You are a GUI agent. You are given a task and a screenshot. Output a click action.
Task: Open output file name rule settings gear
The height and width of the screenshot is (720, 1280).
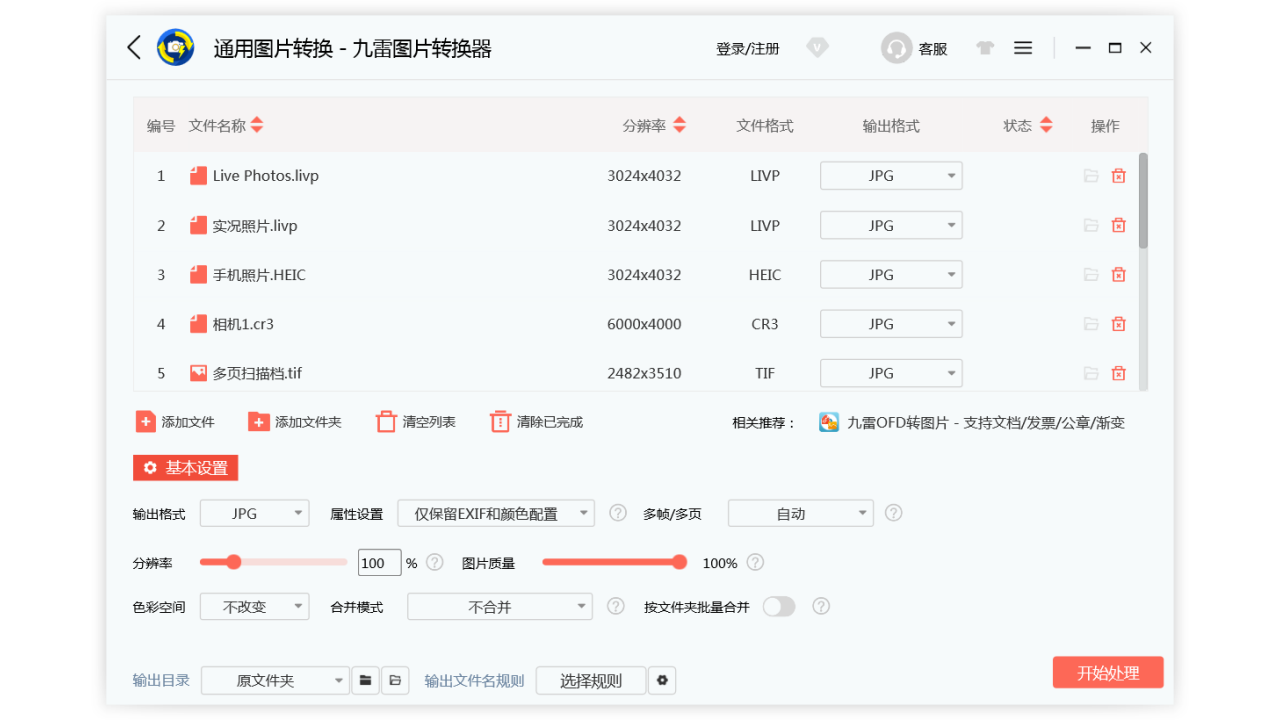[662, 681]
